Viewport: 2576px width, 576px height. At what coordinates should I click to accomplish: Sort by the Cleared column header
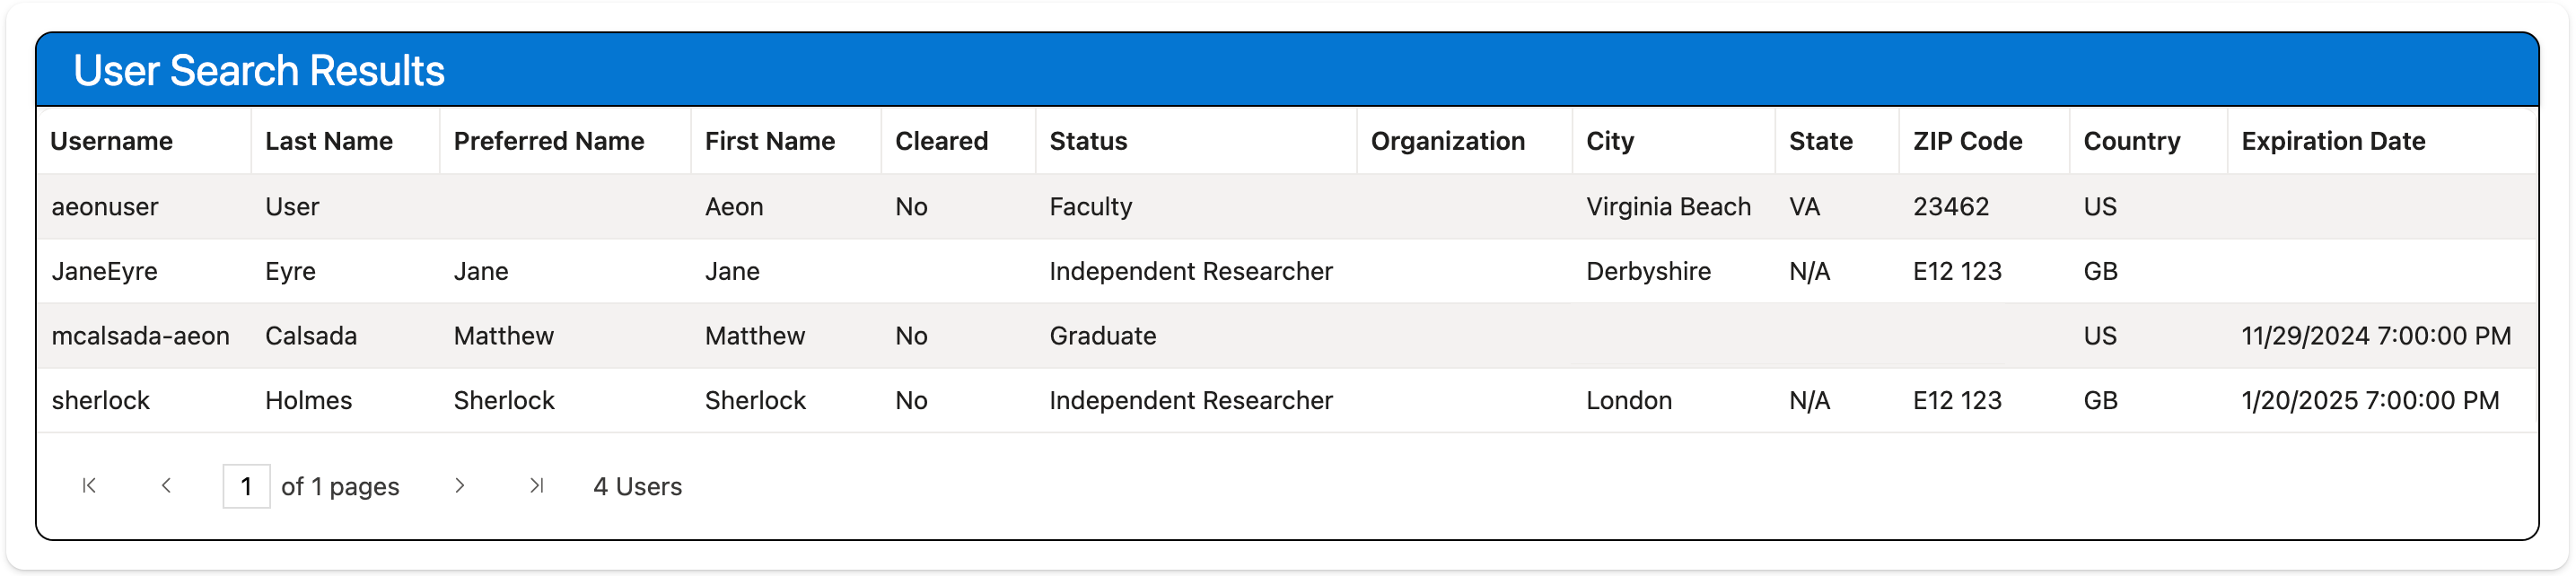coord(941,141)
